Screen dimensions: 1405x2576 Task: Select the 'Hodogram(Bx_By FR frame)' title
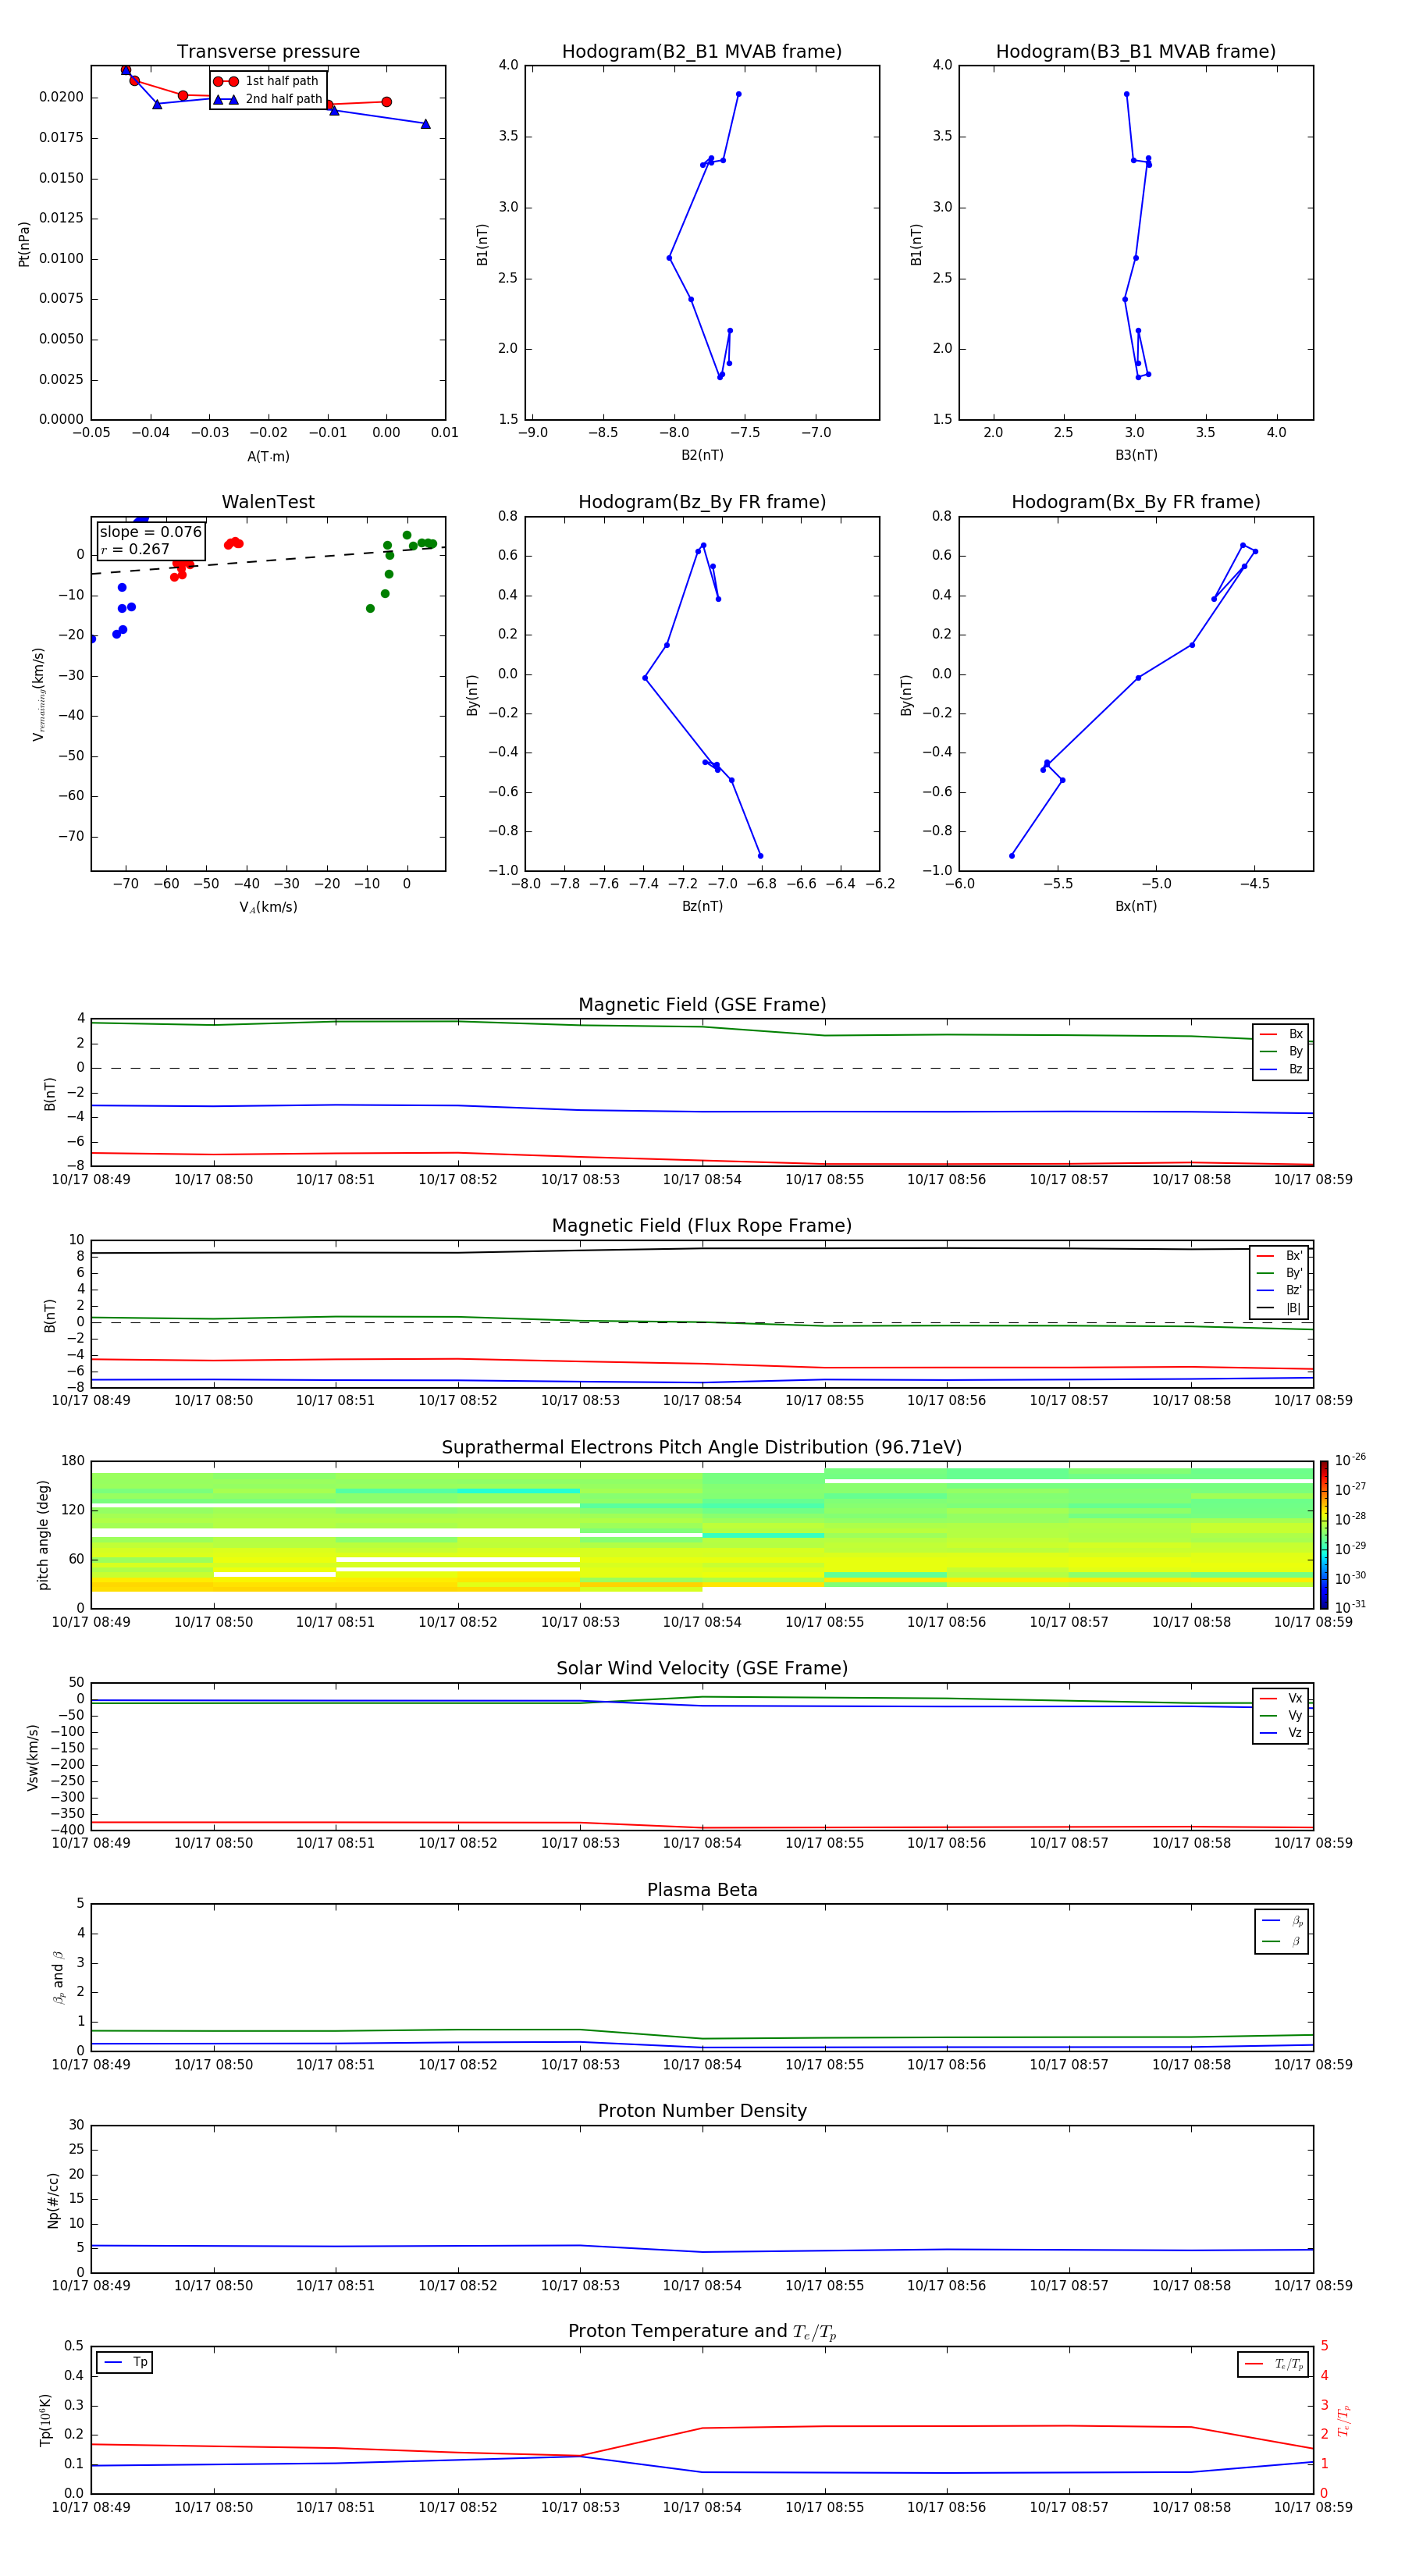tap(1136, 502)
